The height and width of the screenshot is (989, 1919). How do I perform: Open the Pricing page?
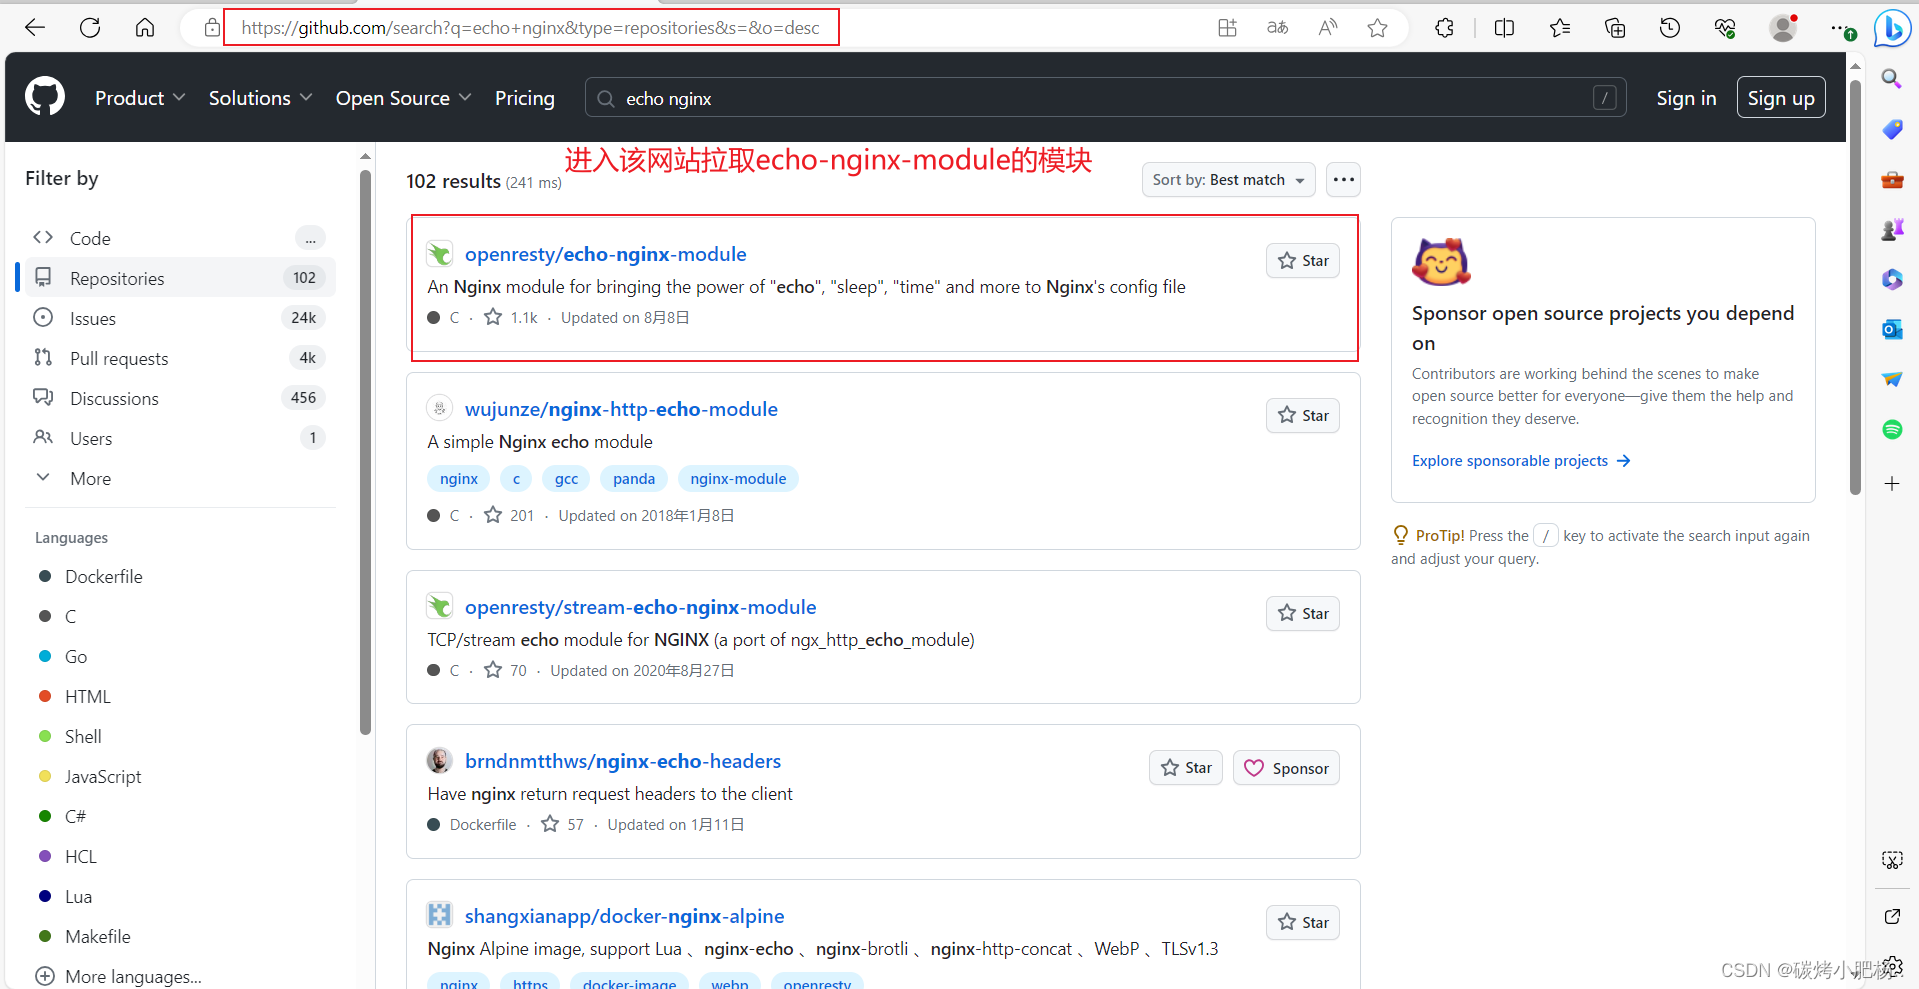pyautogui.click(x=525, y=98)
